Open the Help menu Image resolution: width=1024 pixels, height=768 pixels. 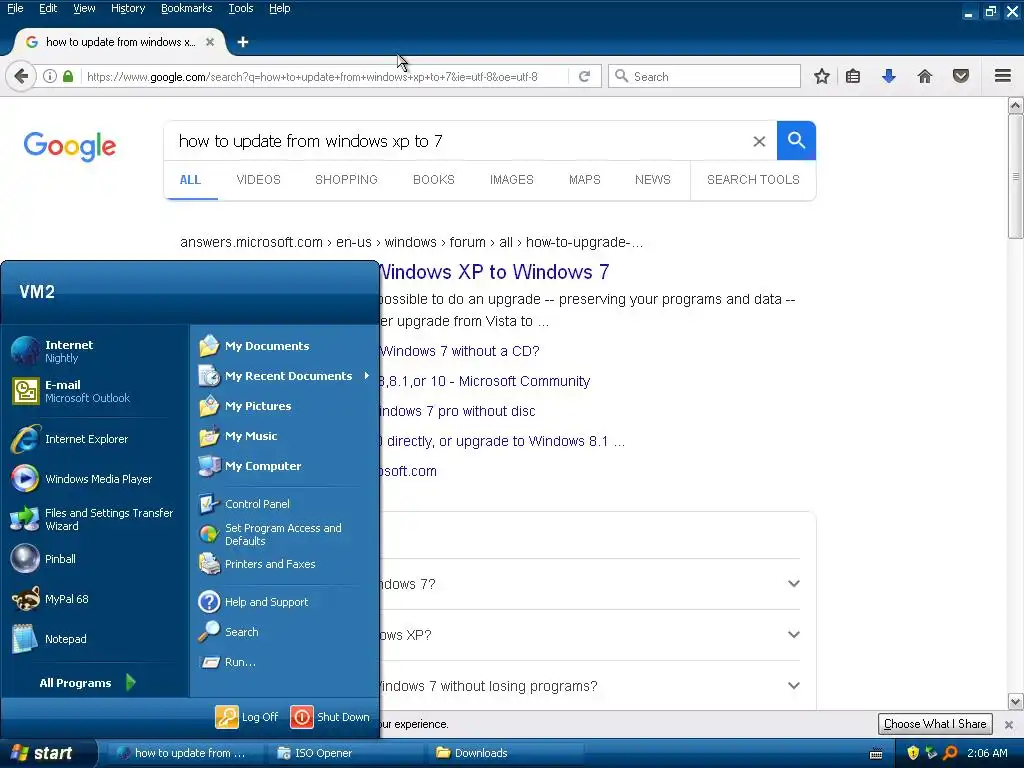coord(280,8)
